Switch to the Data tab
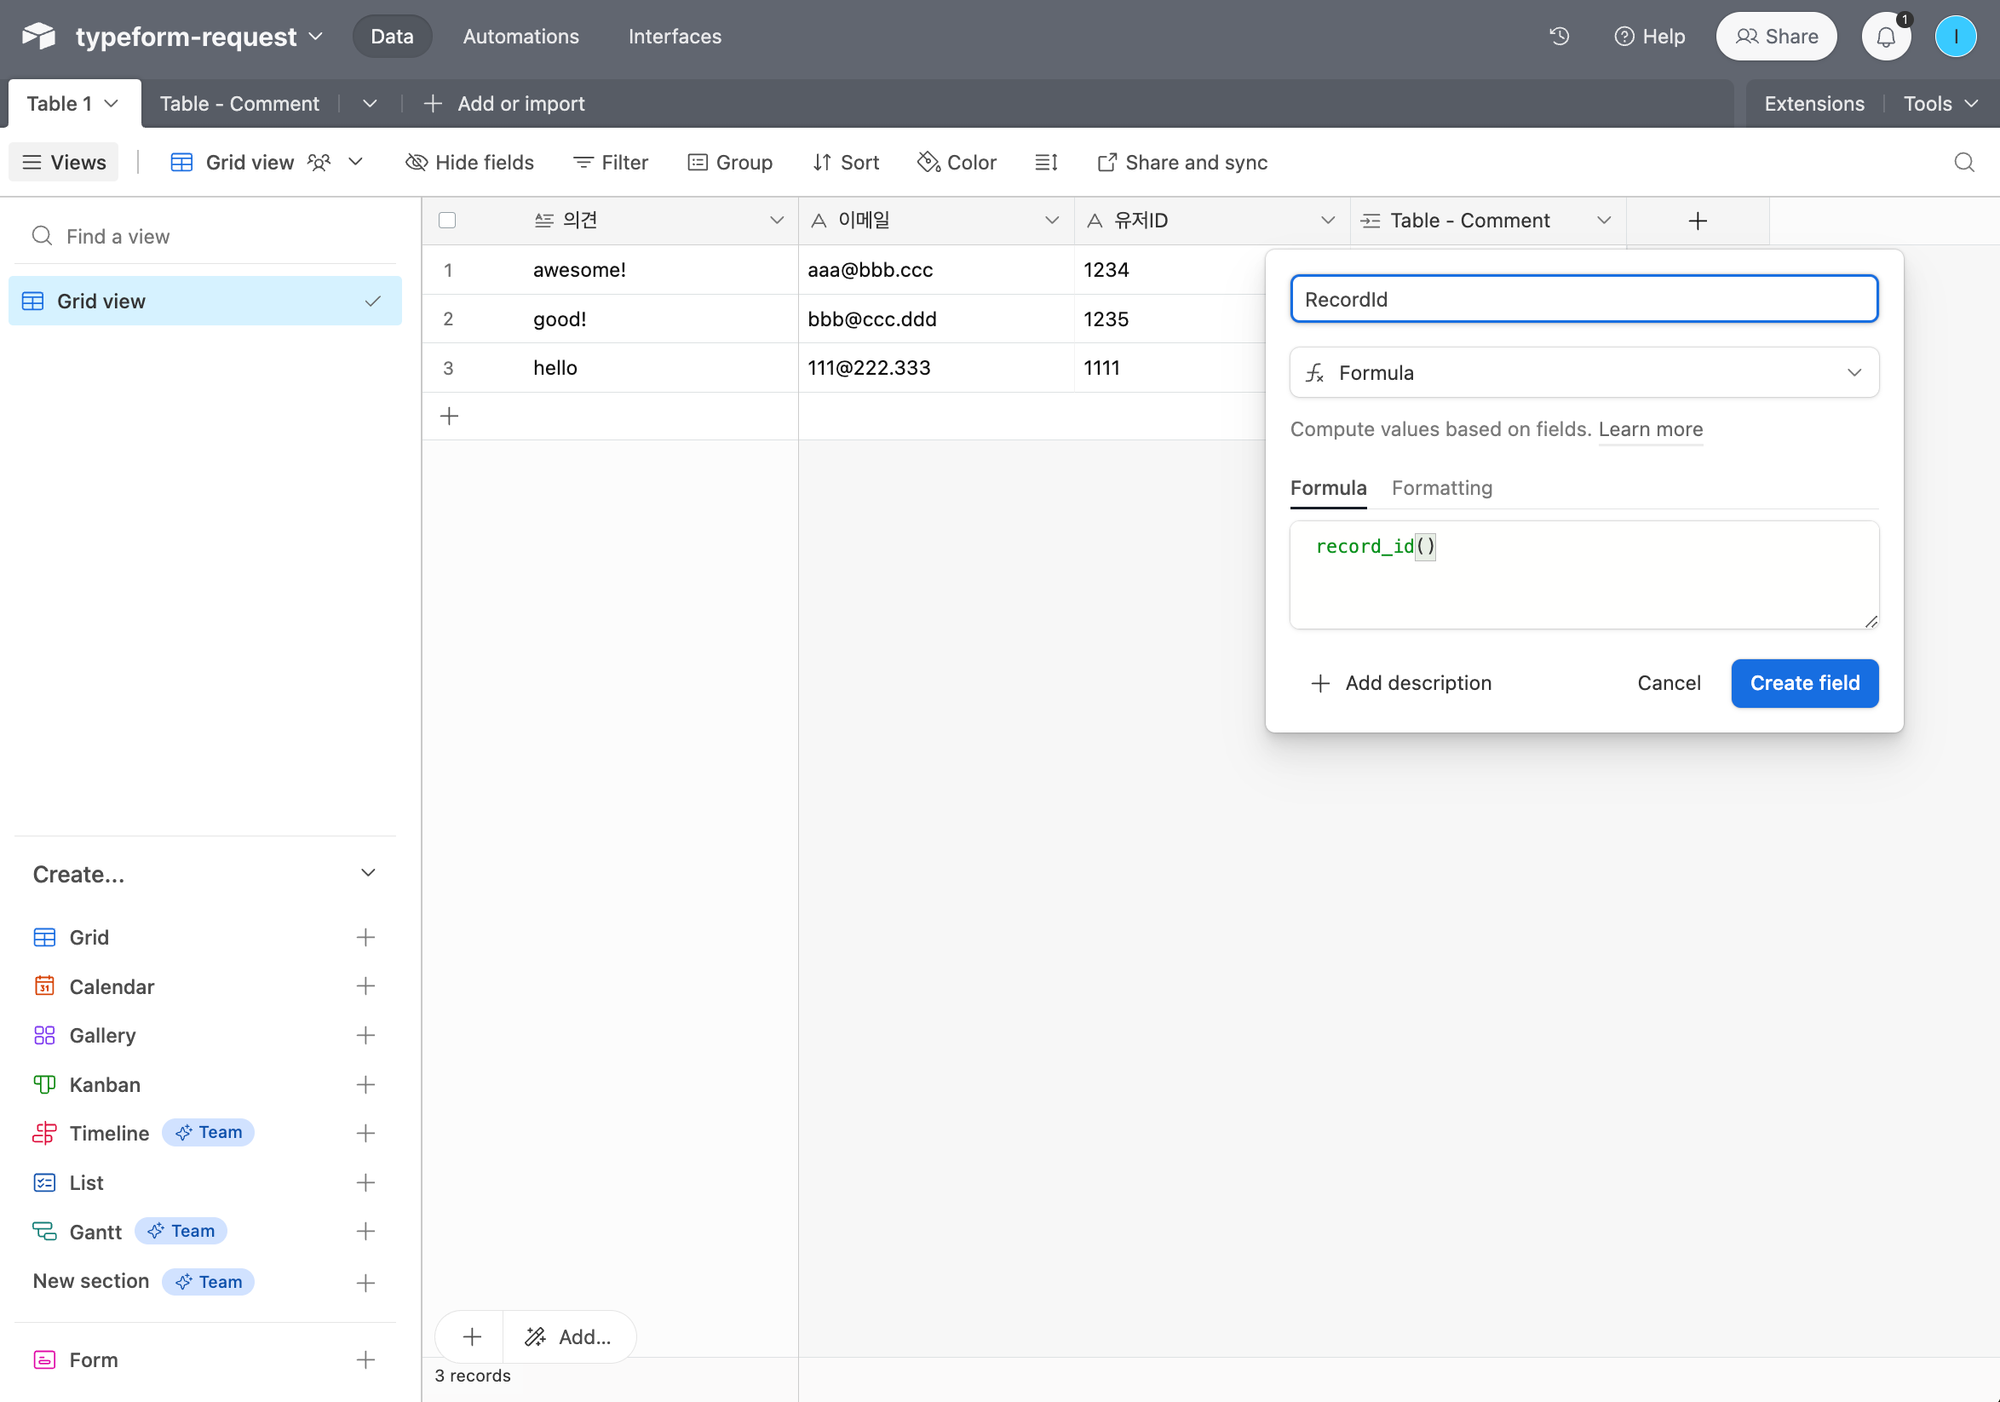Viewport: 2000px width, 1402px height. coord(392,37)
